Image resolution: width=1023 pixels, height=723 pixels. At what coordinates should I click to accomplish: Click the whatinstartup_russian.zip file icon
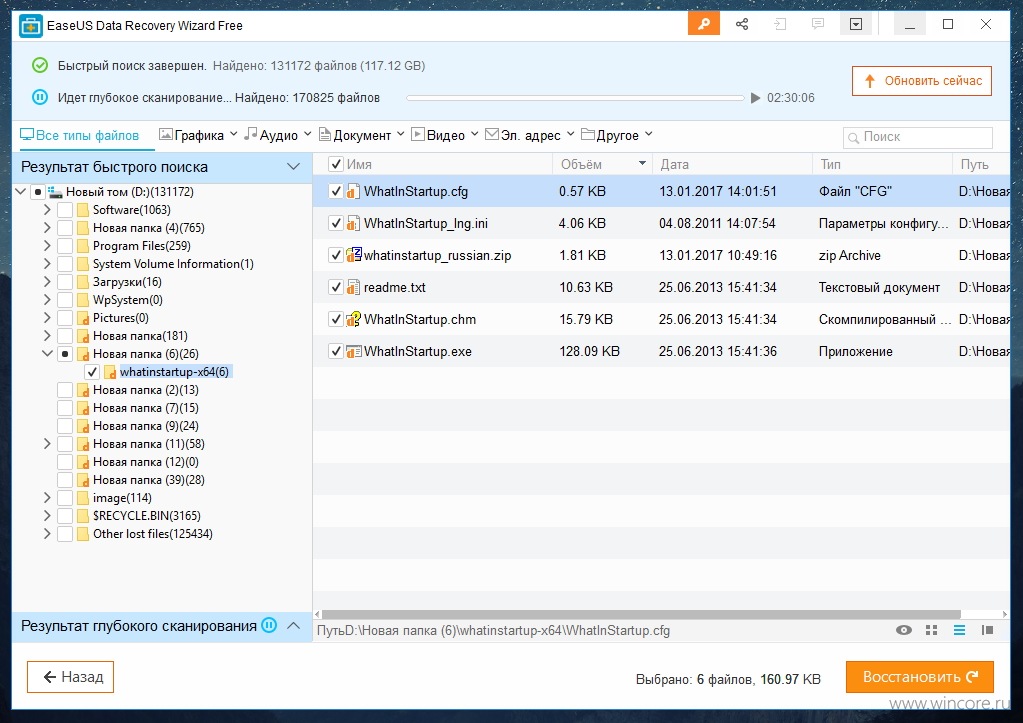(353, 254)
